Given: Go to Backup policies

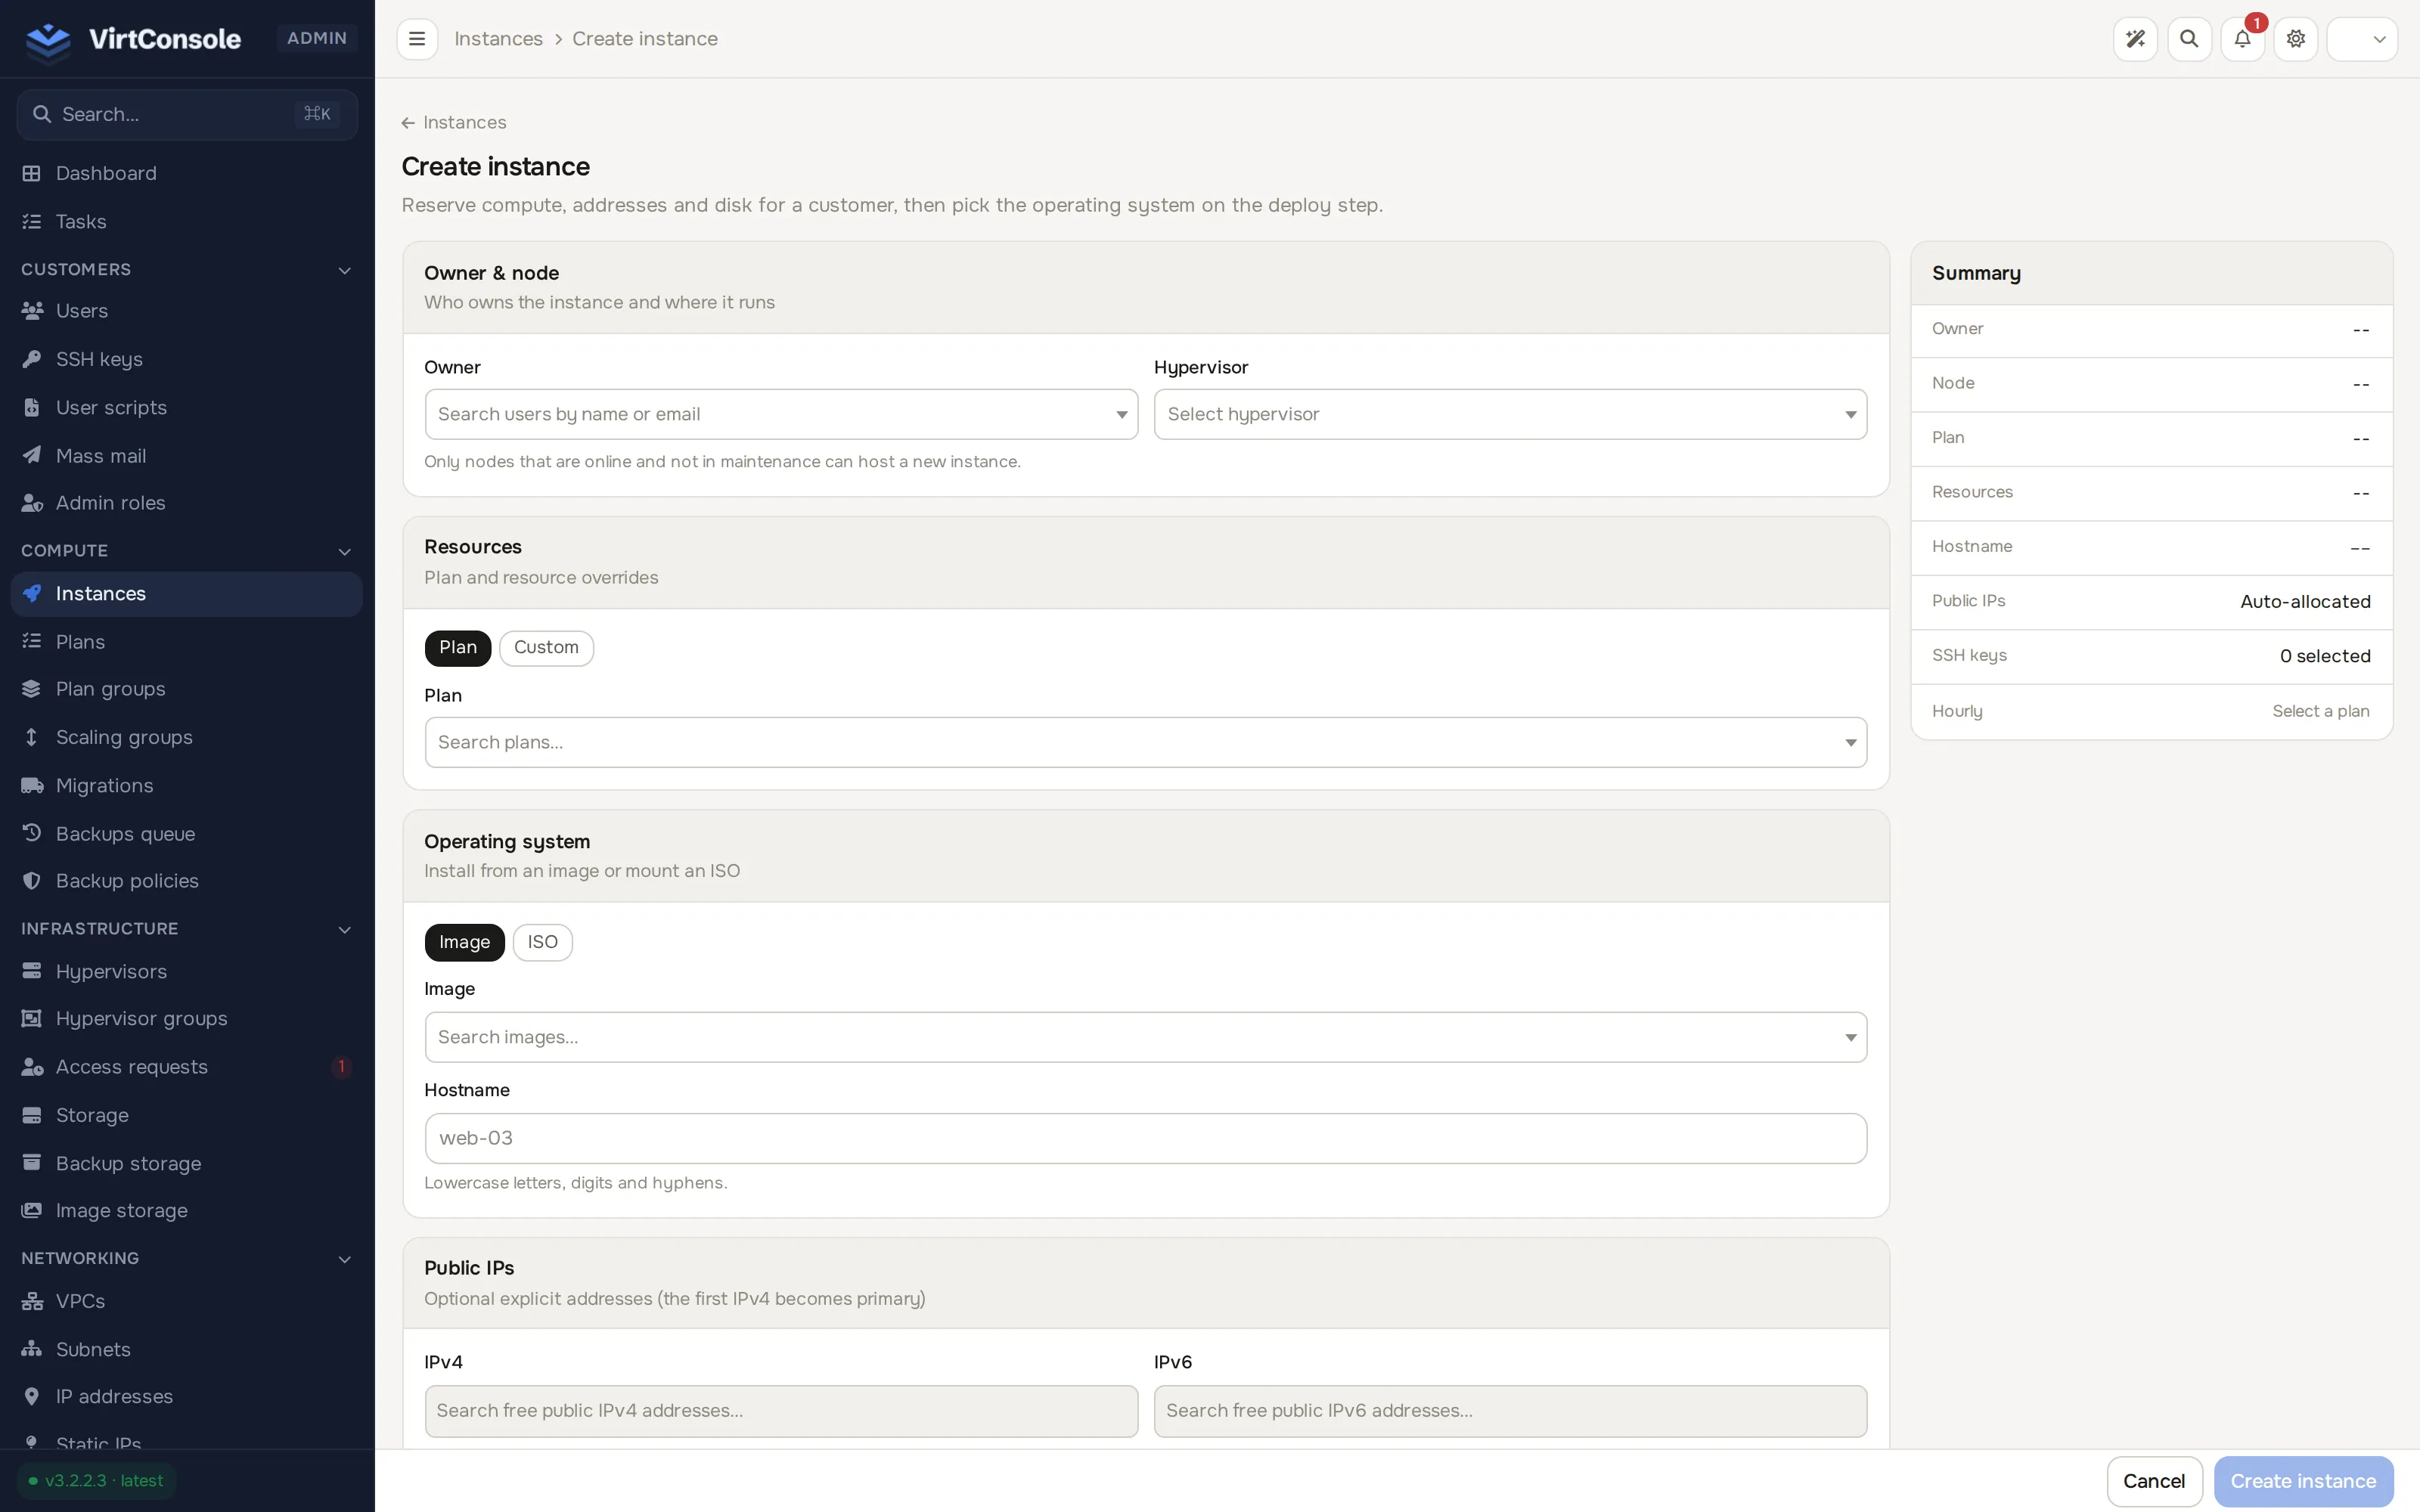Looking at the screenshot, I should point(187,881).
